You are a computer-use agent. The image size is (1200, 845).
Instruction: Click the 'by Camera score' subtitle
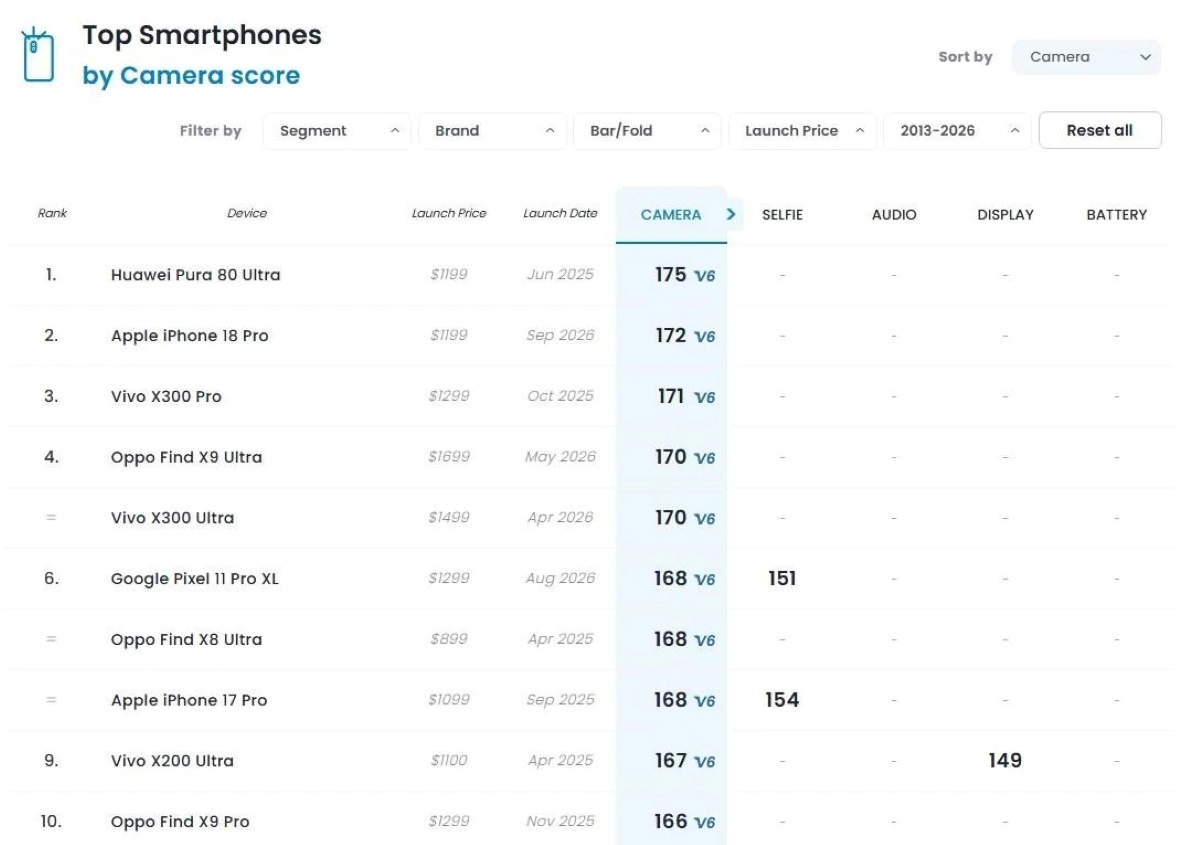point(191,76)
